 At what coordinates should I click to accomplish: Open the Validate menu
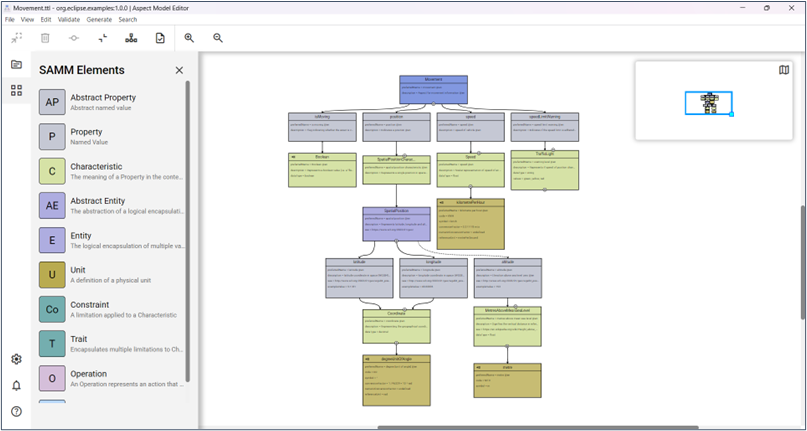(x=68, y=20)
